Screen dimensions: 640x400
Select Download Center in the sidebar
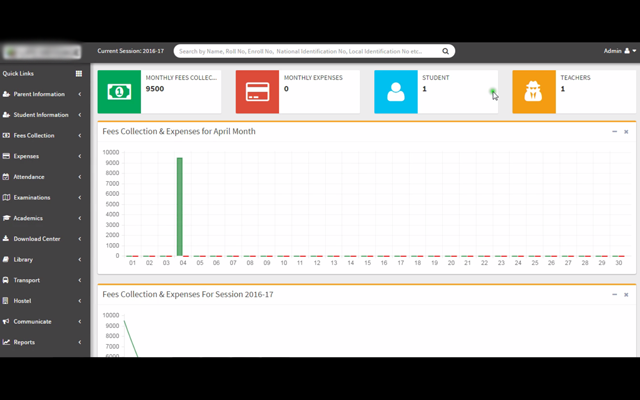pos(36,239)
